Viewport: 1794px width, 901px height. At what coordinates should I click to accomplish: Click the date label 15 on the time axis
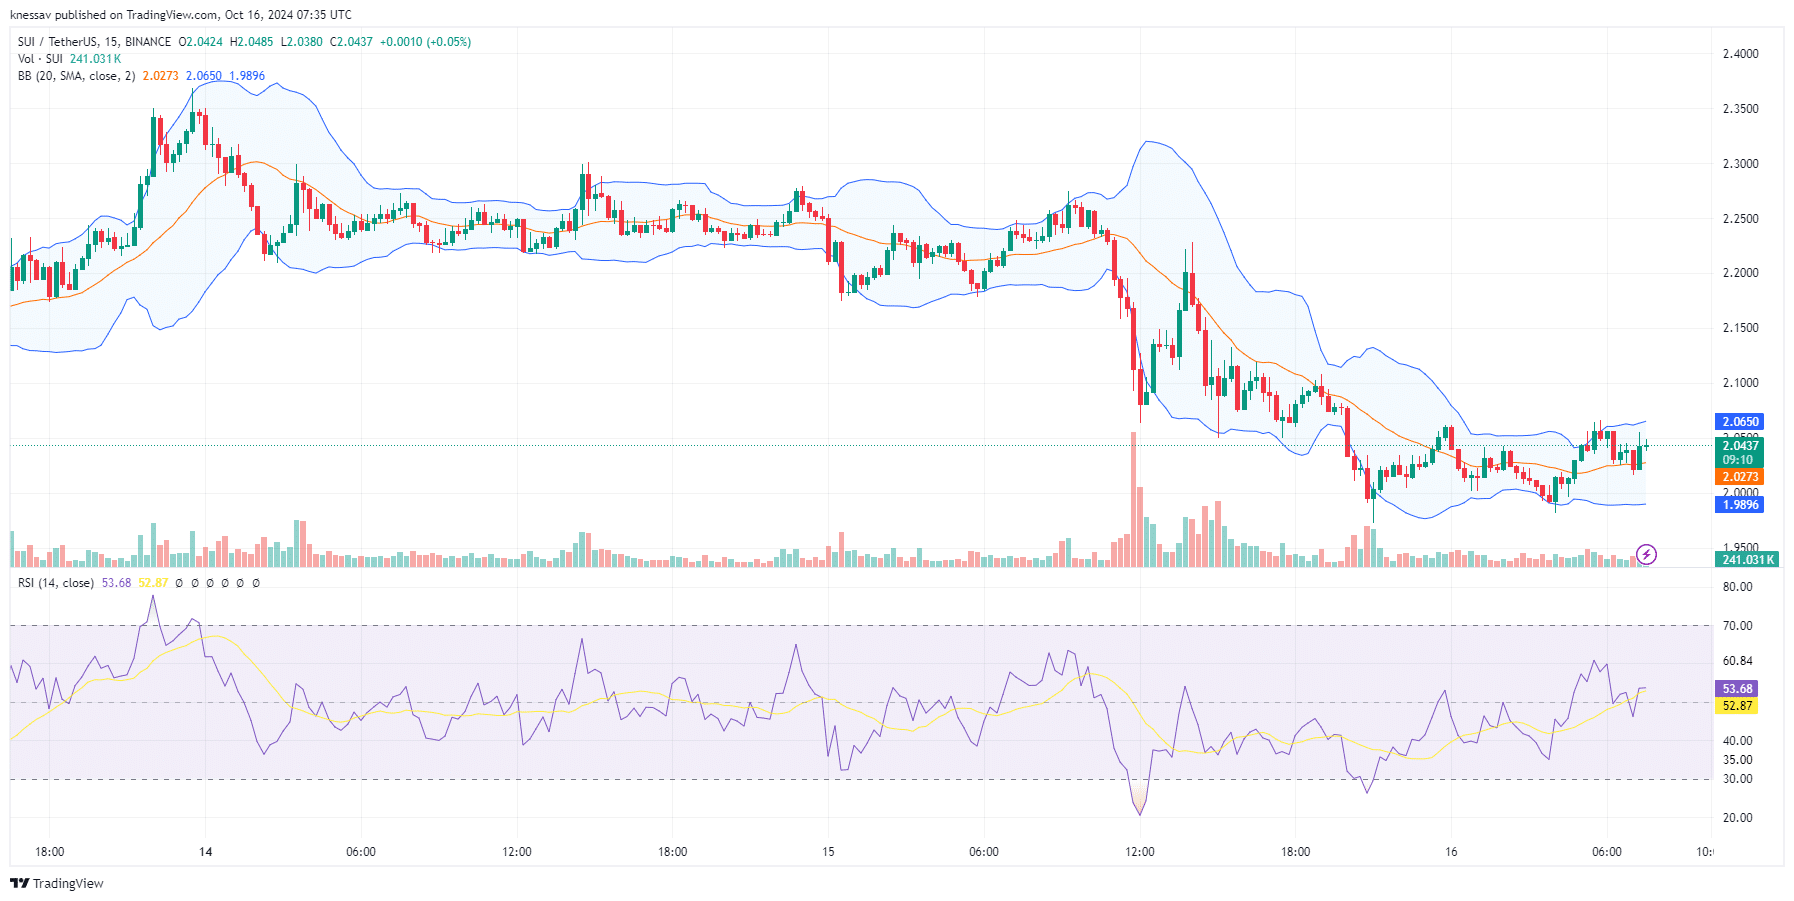pyautogui.click(x=828, y=852)
